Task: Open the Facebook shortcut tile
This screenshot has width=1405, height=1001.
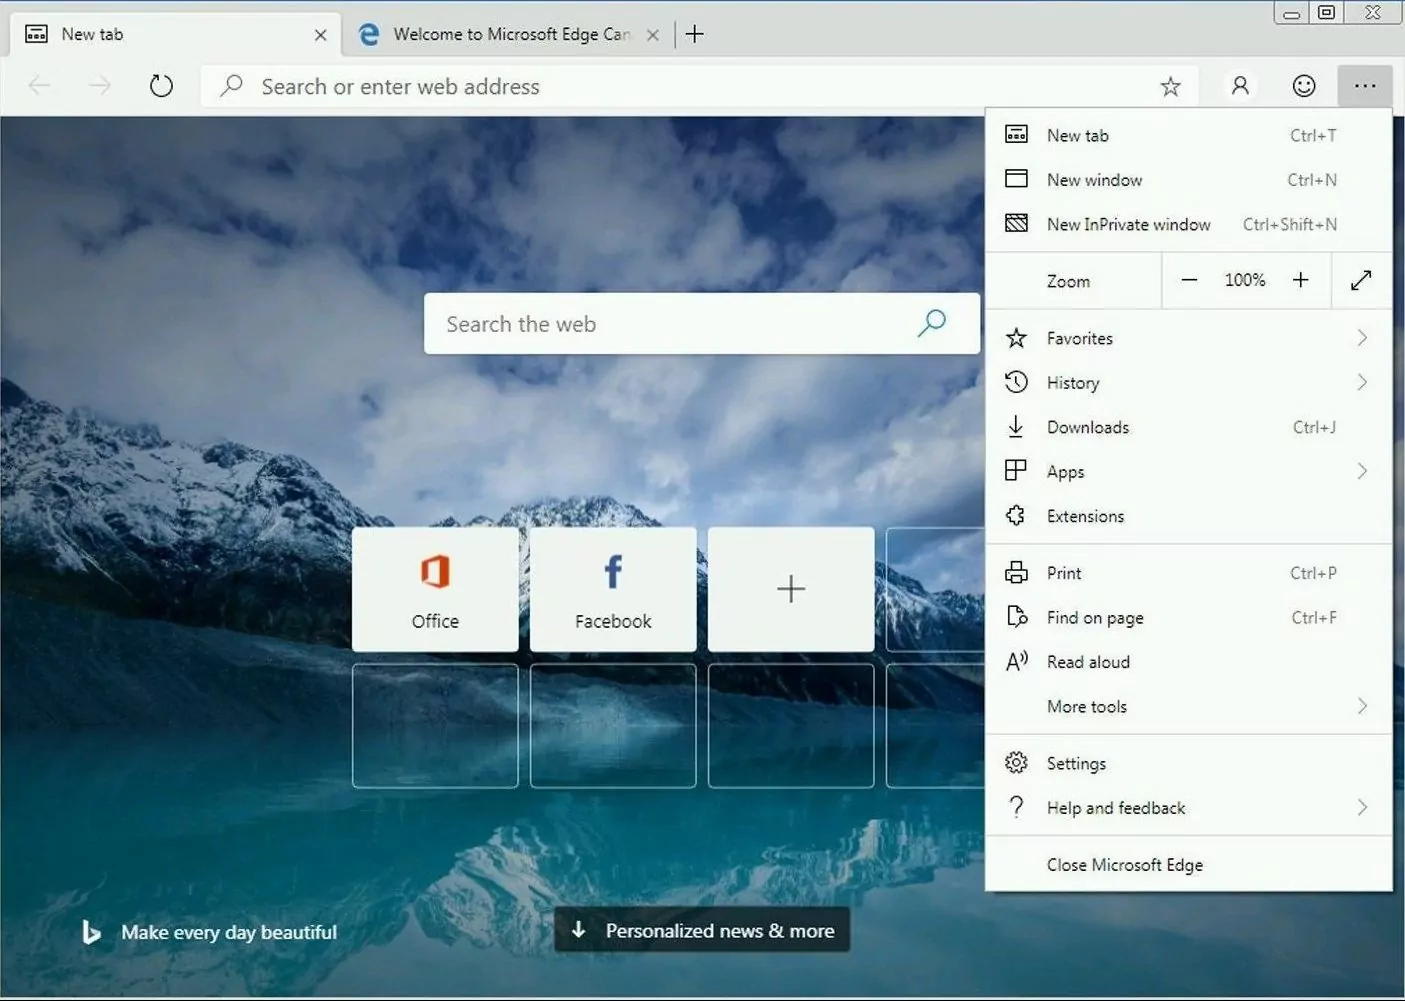Action: pyautogui.click(x=612, y=589)
